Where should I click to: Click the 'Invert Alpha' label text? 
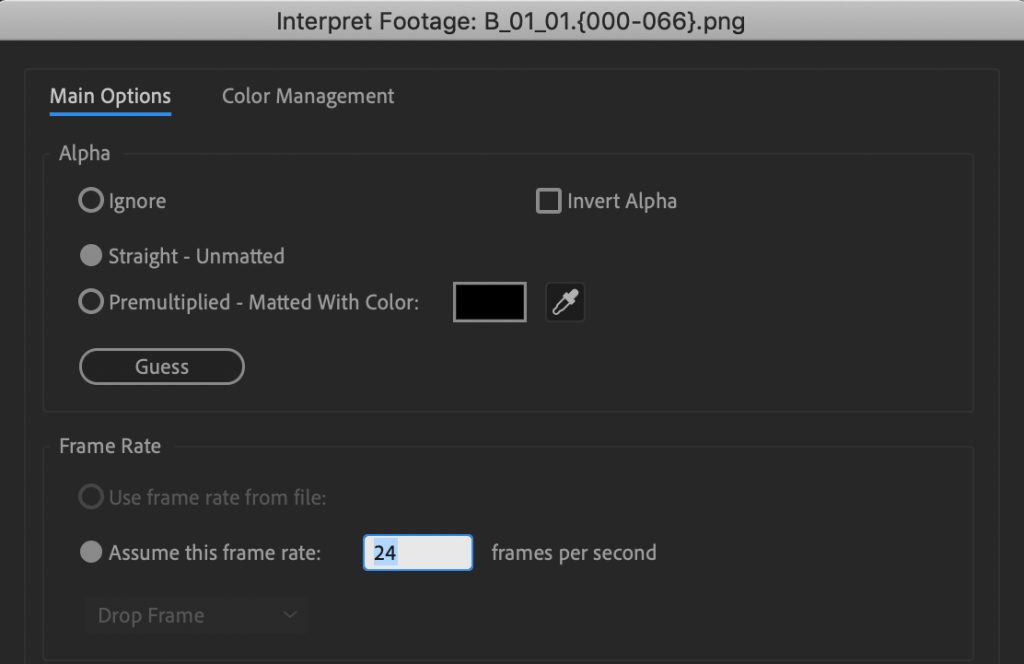point(622,201)
